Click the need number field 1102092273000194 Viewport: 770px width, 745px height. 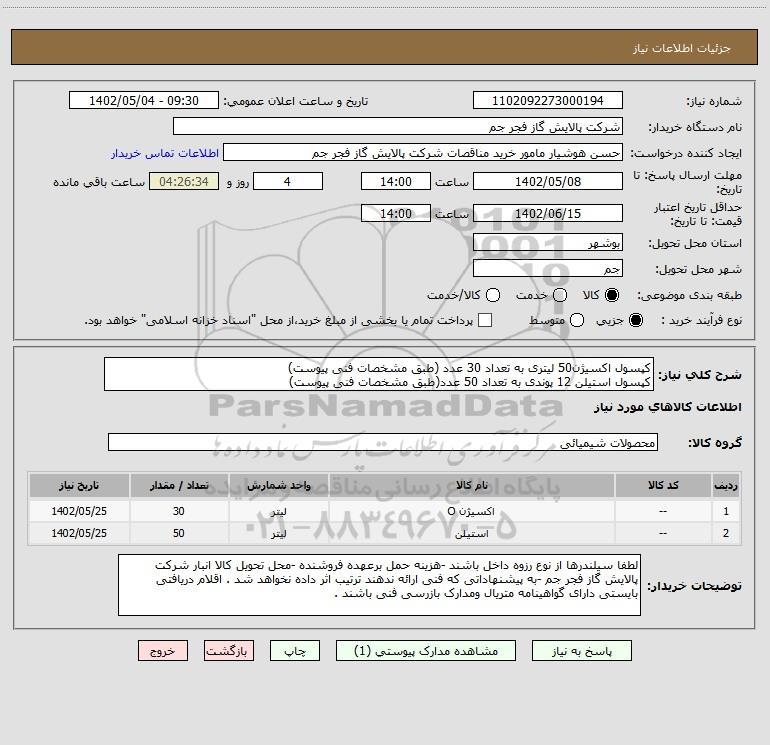pyautogui.click(x=548, y=101)
